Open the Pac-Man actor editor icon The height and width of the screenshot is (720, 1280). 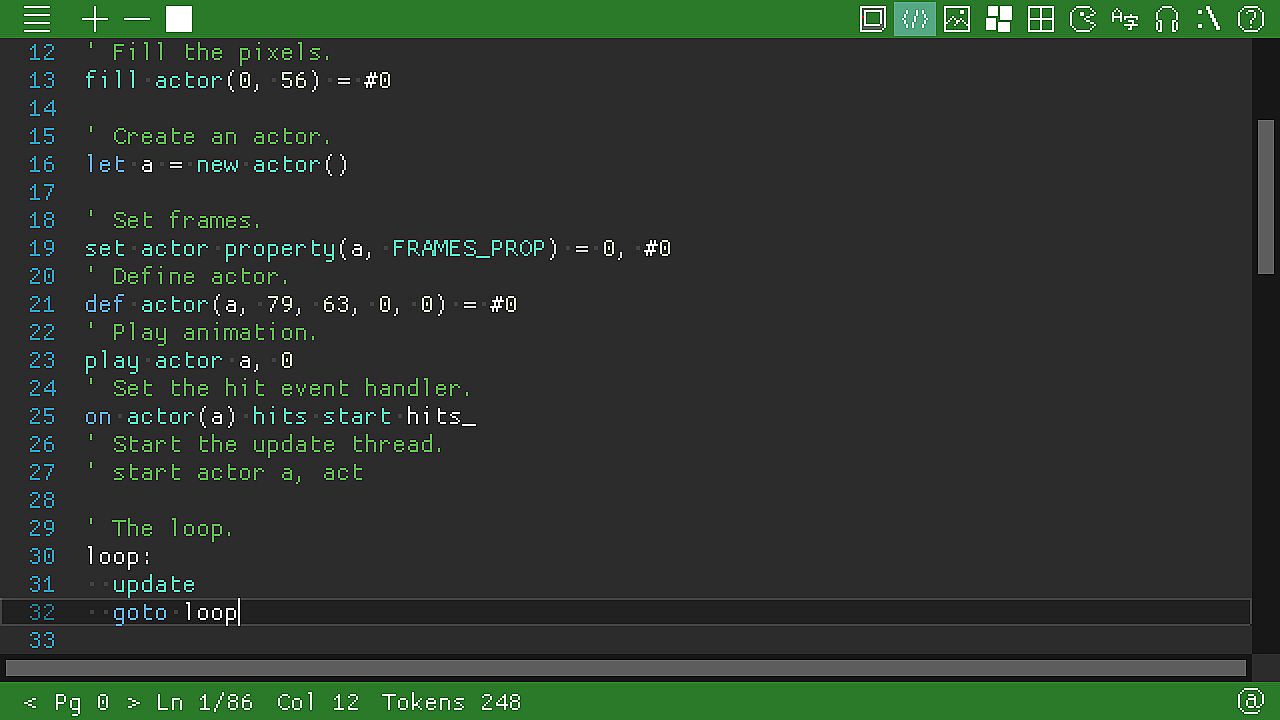point(1083,19)
